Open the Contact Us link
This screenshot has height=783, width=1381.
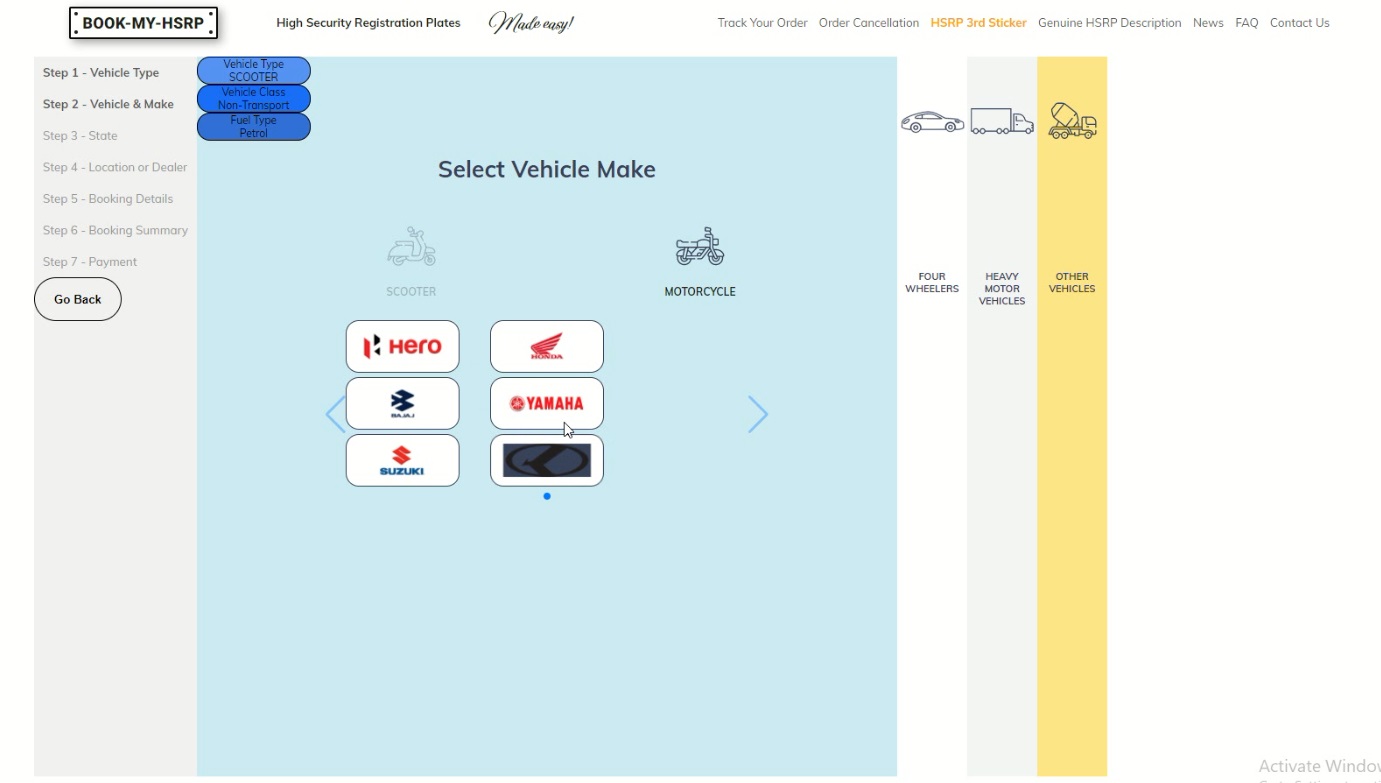[1300, 23]
